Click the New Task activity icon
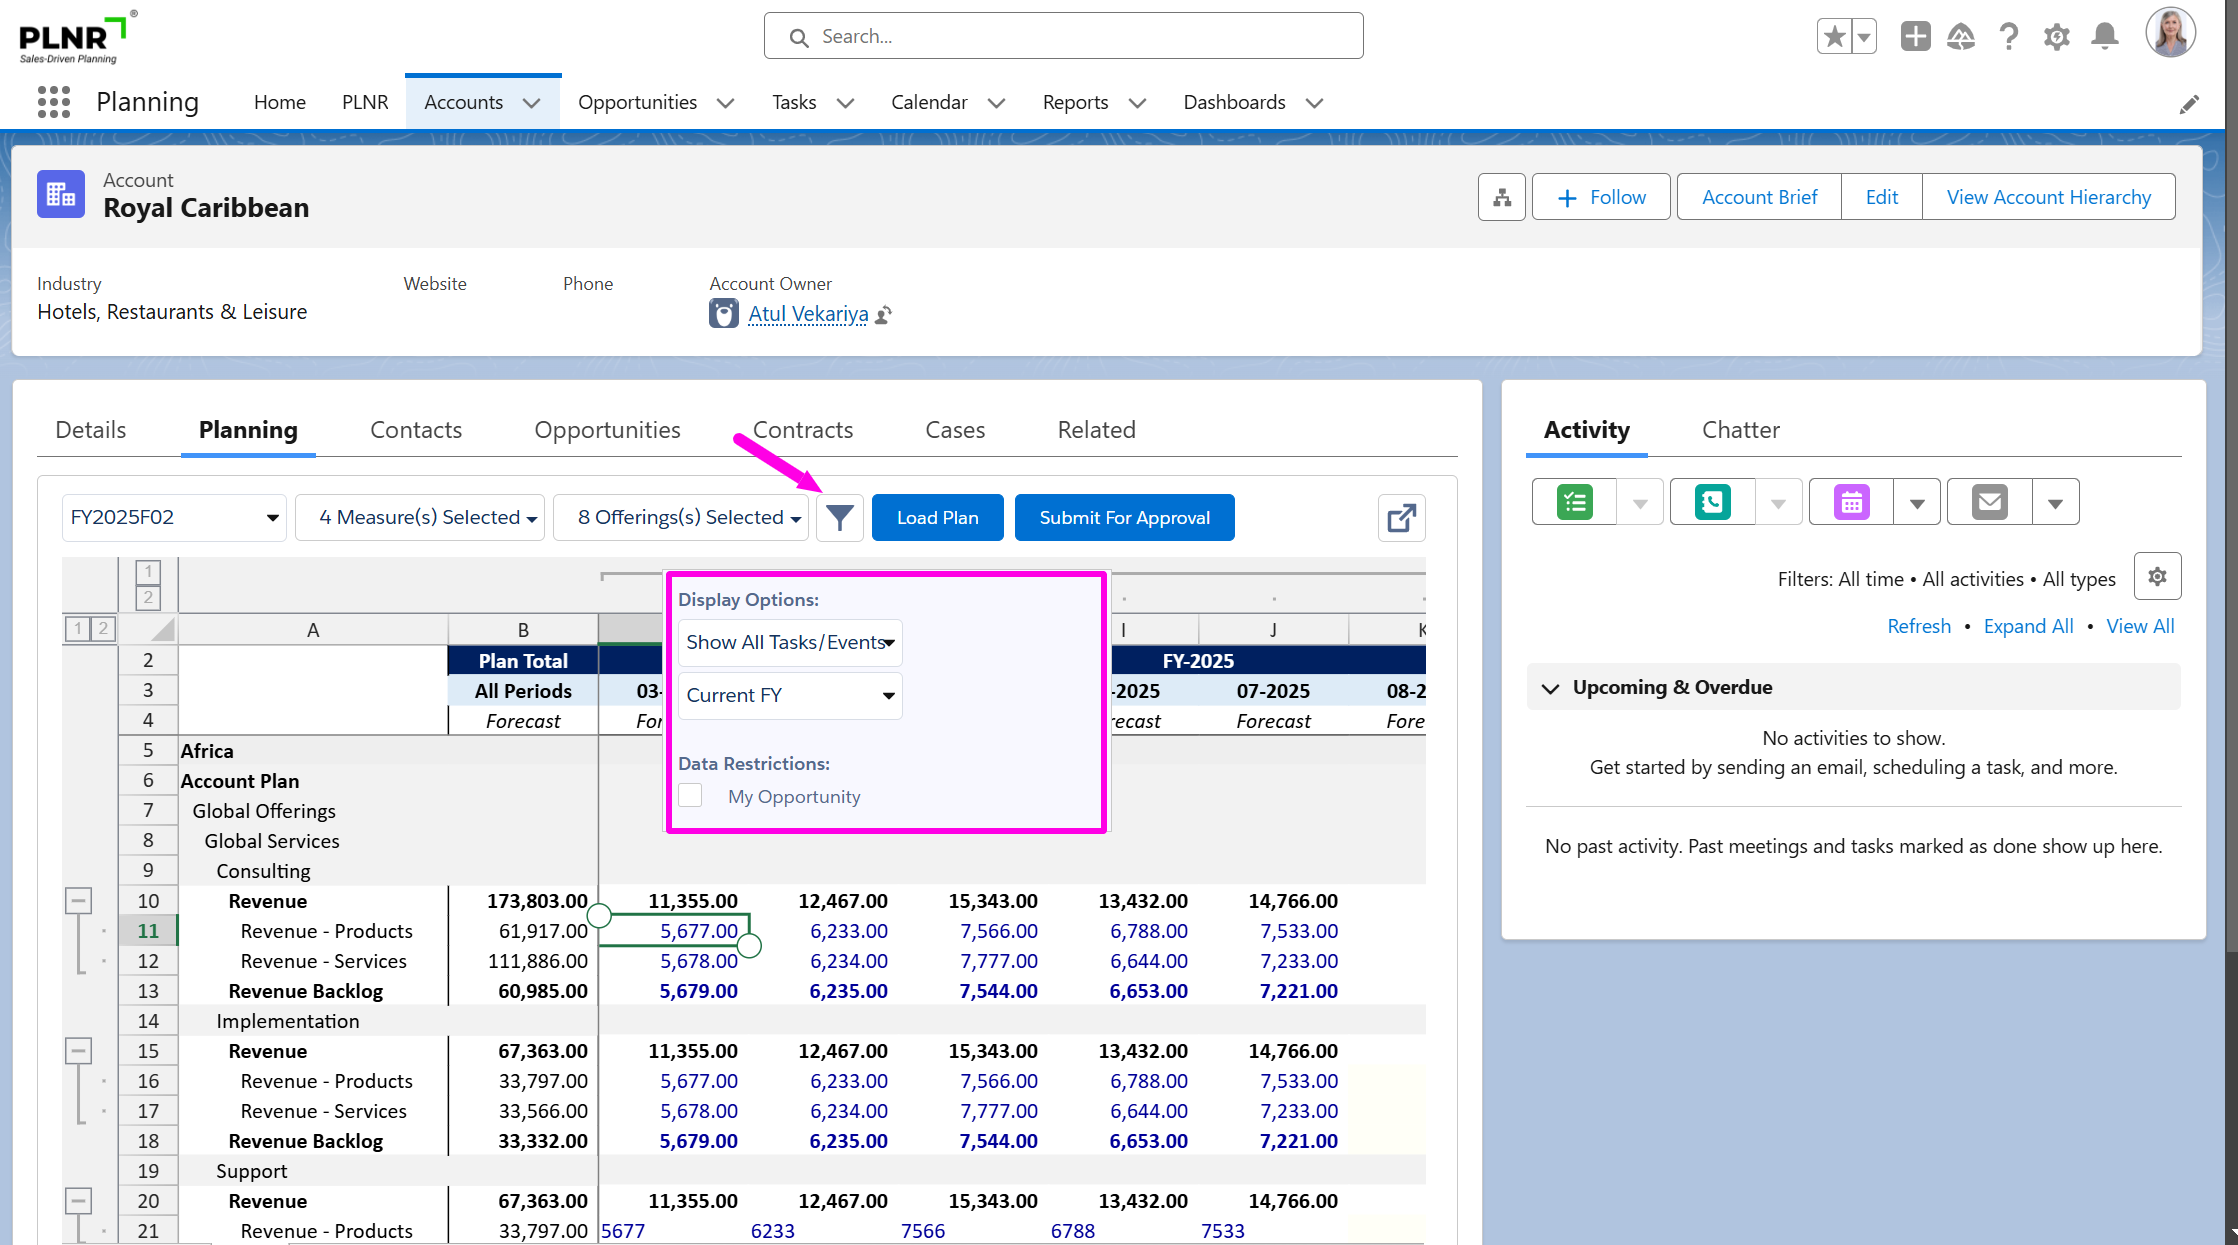 1575,502
